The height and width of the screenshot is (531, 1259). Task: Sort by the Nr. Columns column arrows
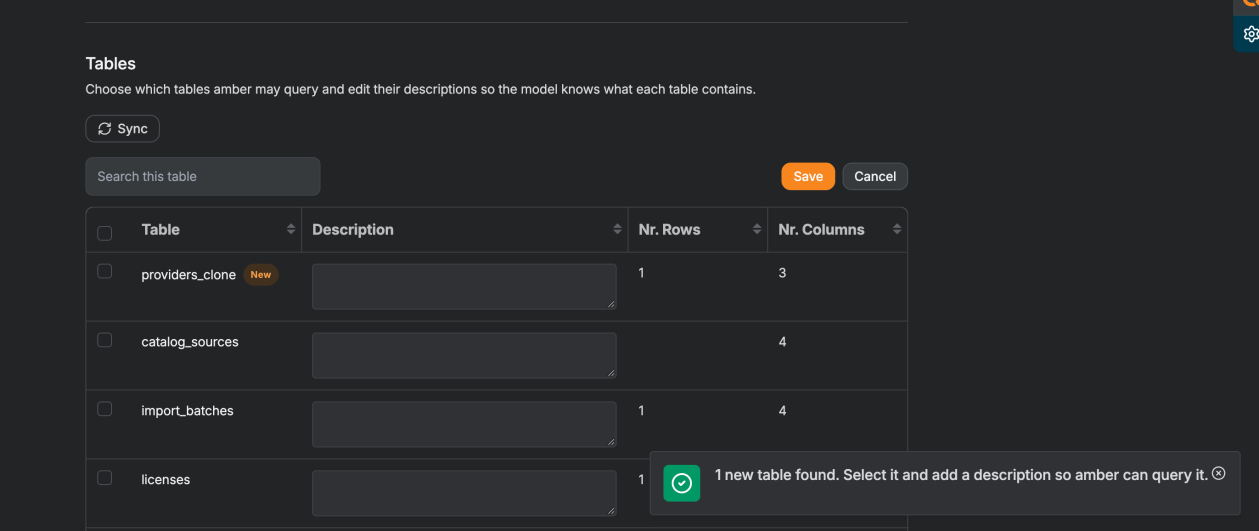pos(897,229)
